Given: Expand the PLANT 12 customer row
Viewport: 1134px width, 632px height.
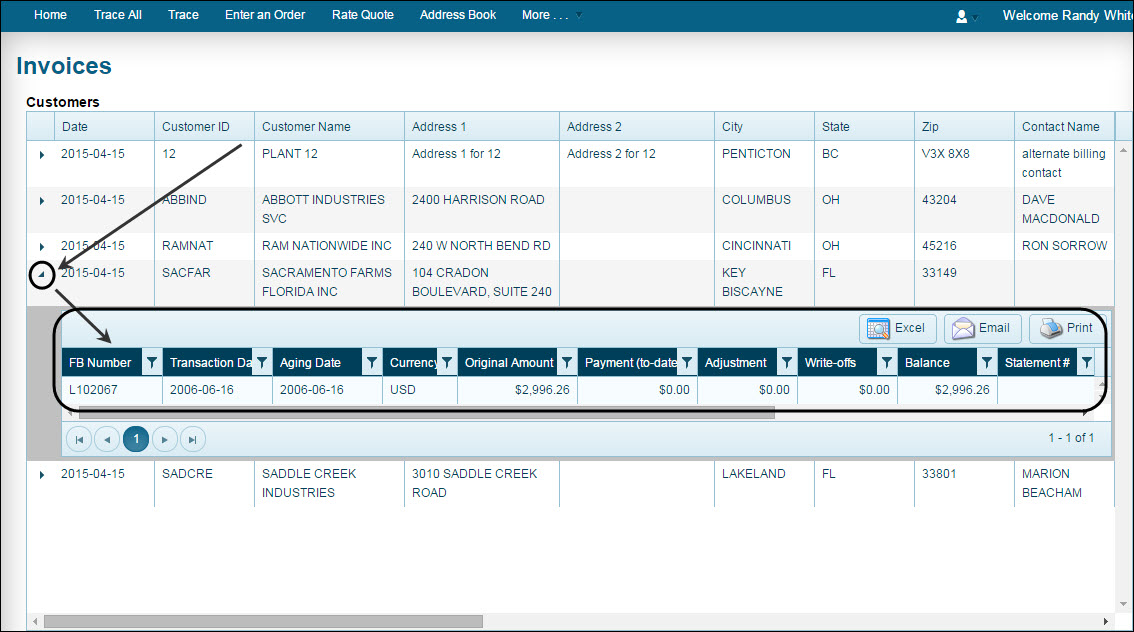Looking at the screenshot, I should pos(41,155).
